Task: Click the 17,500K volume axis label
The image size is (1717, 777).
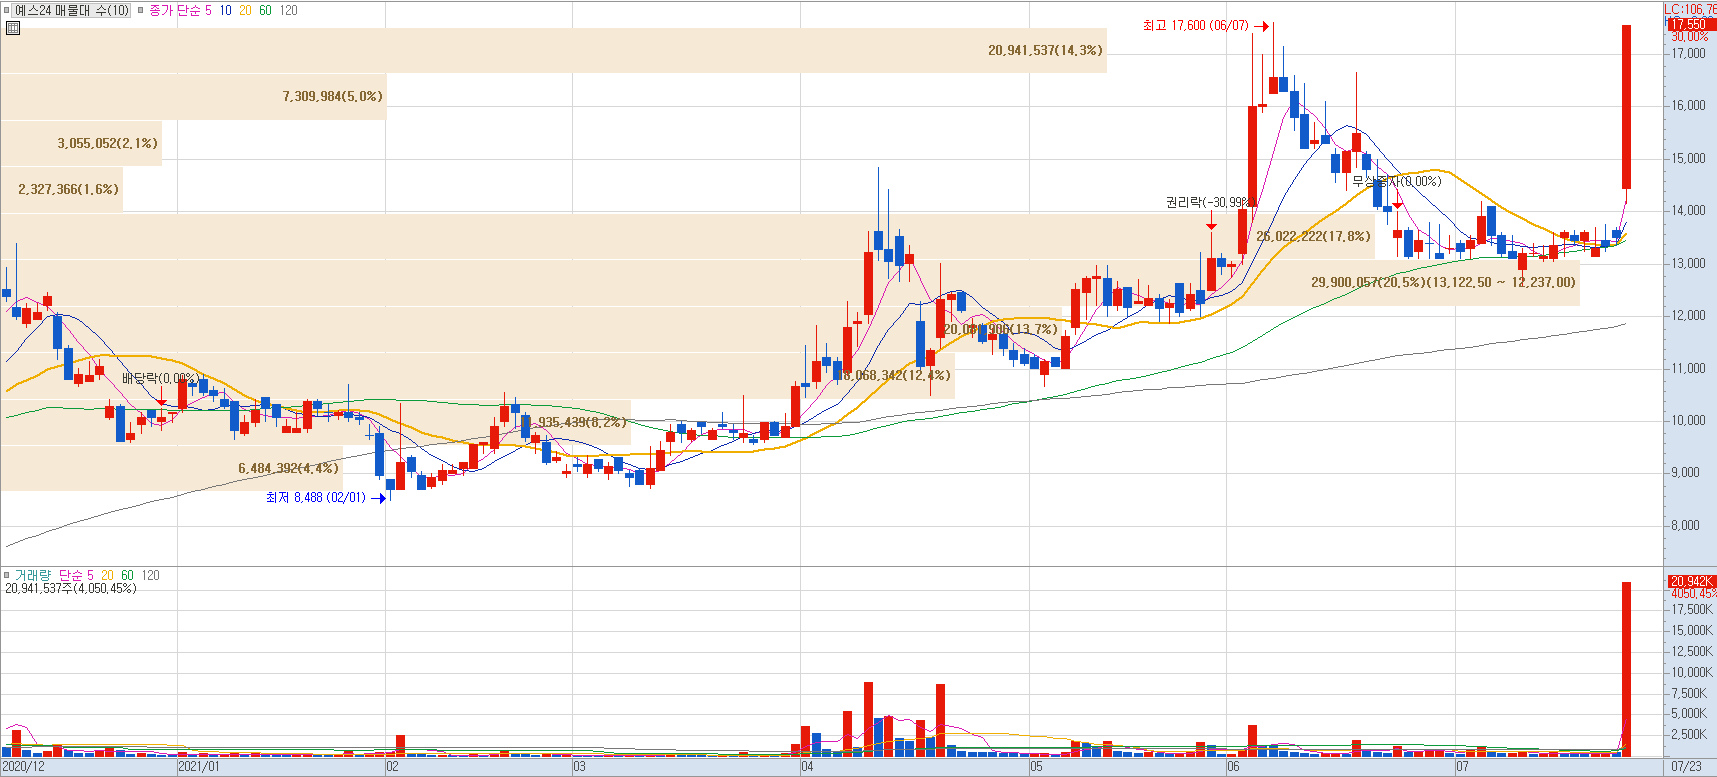Action: point(1693,609)
